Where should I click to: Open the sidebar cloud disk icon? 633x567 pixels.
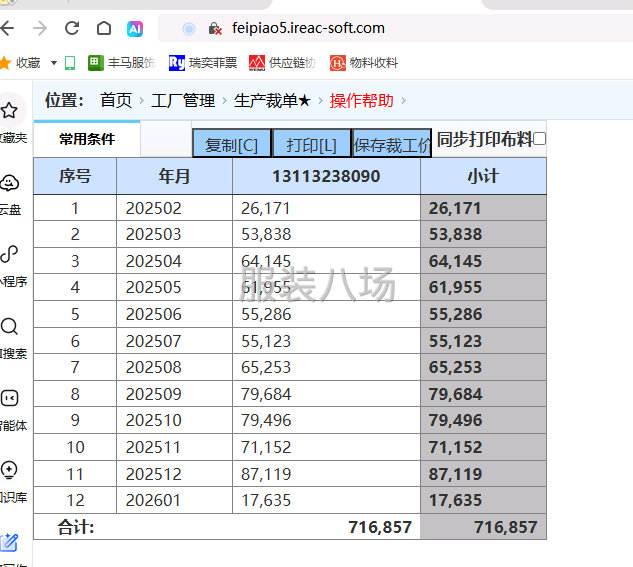[9, 183]
